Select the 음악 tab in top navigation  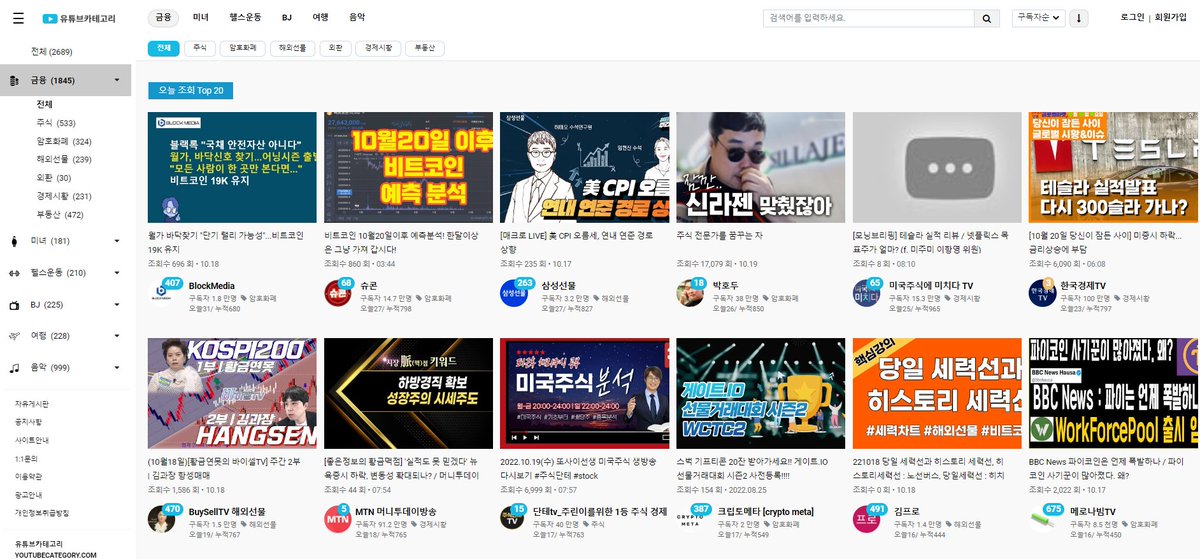coord(357,18)
